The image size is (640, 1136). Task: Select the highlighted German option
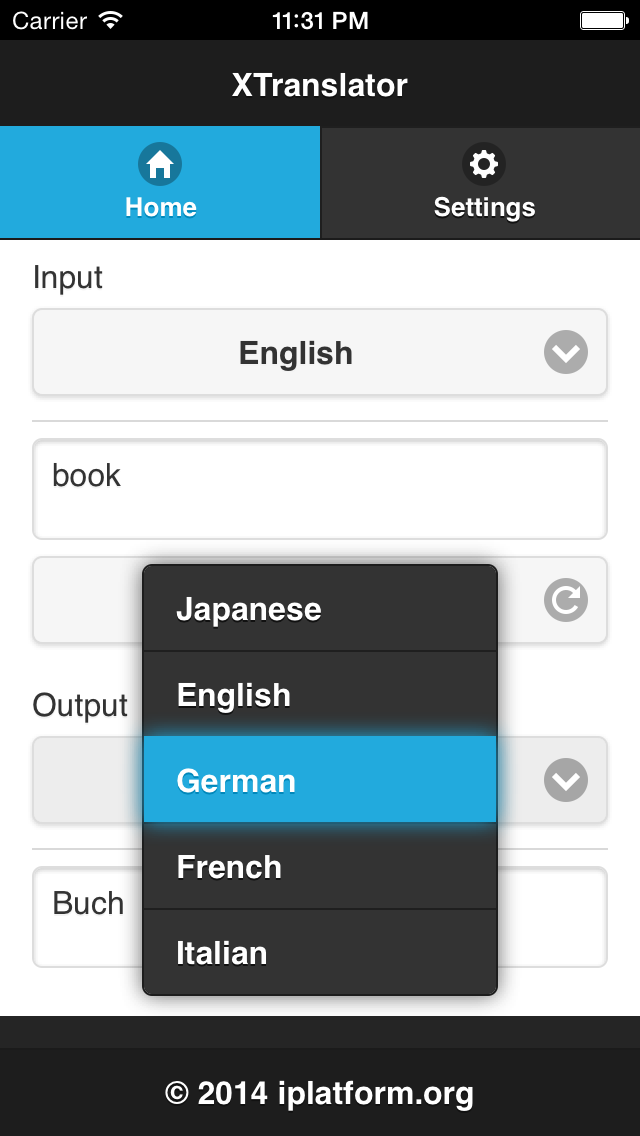[320, 780]
